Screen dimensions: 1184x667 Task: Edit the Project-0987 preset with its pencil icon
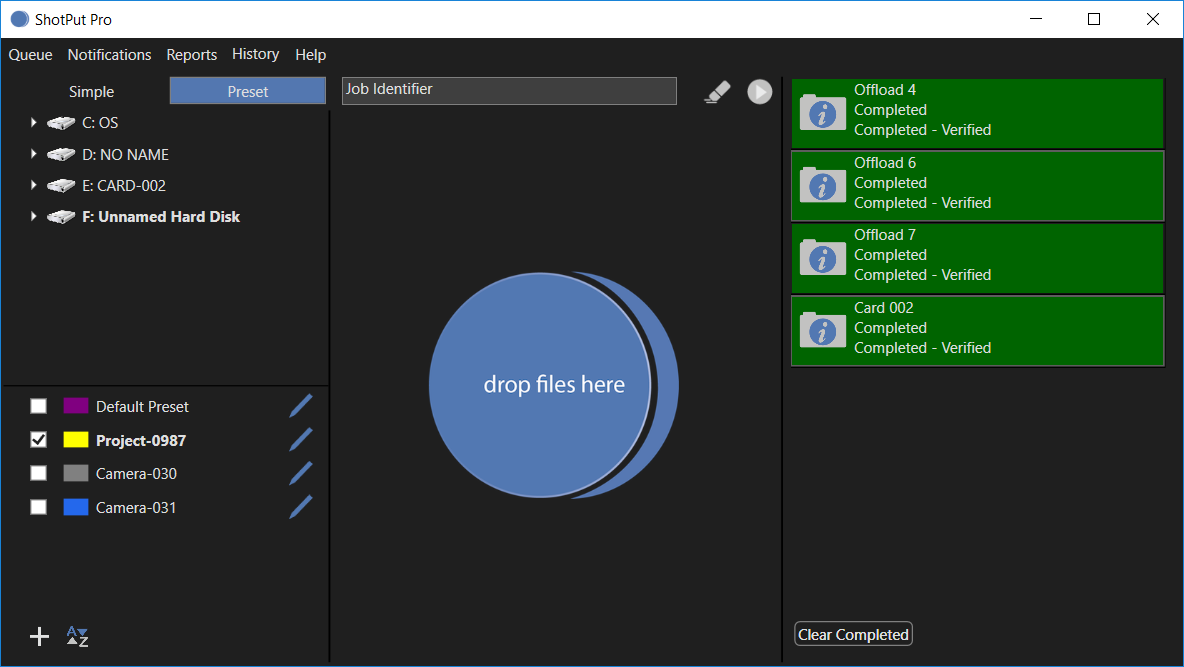click(300, 439)
